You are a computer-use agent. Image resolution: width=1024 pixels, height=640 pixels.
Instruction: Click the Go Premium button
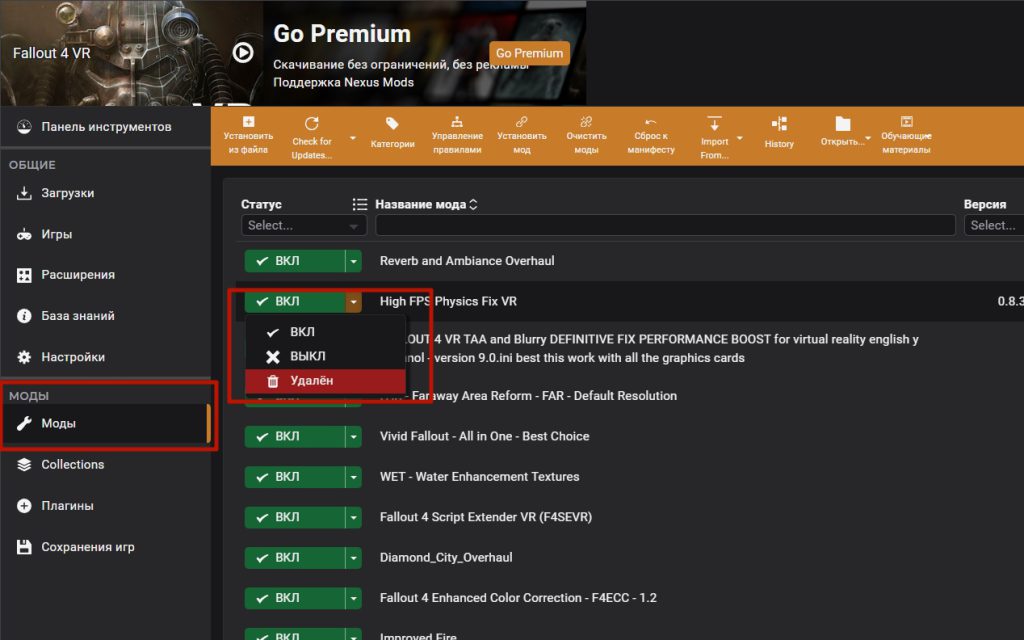coord(529,53)
